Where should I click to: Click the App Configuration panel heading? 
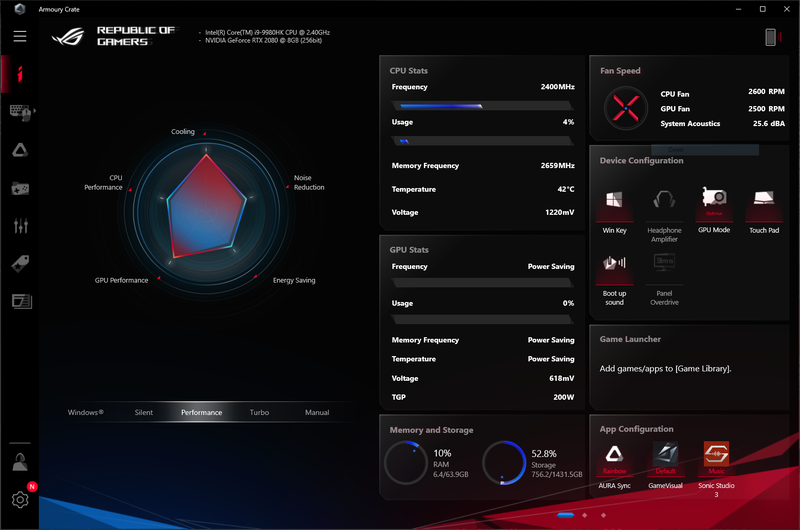[636, 429]
